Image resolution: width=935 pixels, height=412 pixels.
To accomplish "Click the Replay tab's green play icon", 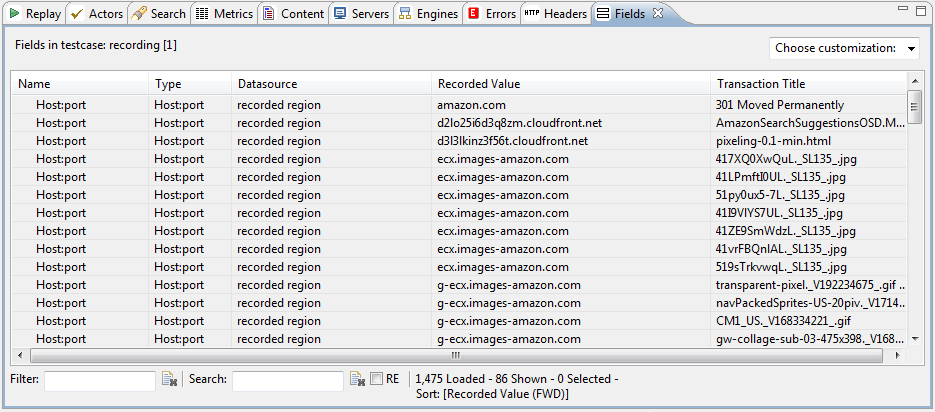I will click(x=14, y=14).
